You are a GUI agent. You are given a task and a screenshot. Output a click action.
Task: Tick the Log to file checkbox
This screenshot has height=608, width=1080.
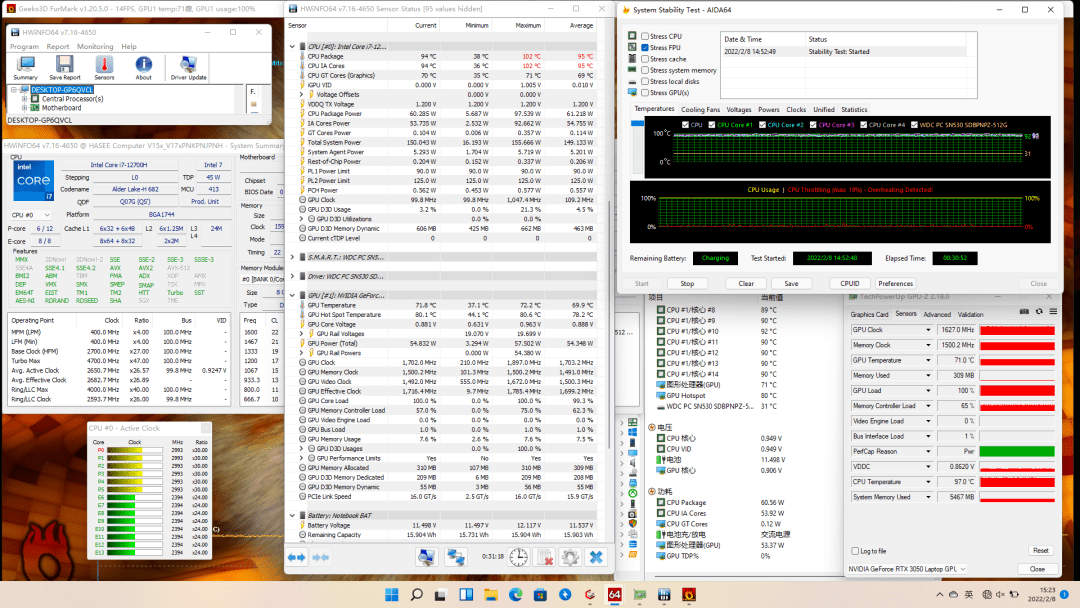pos(855,551)
